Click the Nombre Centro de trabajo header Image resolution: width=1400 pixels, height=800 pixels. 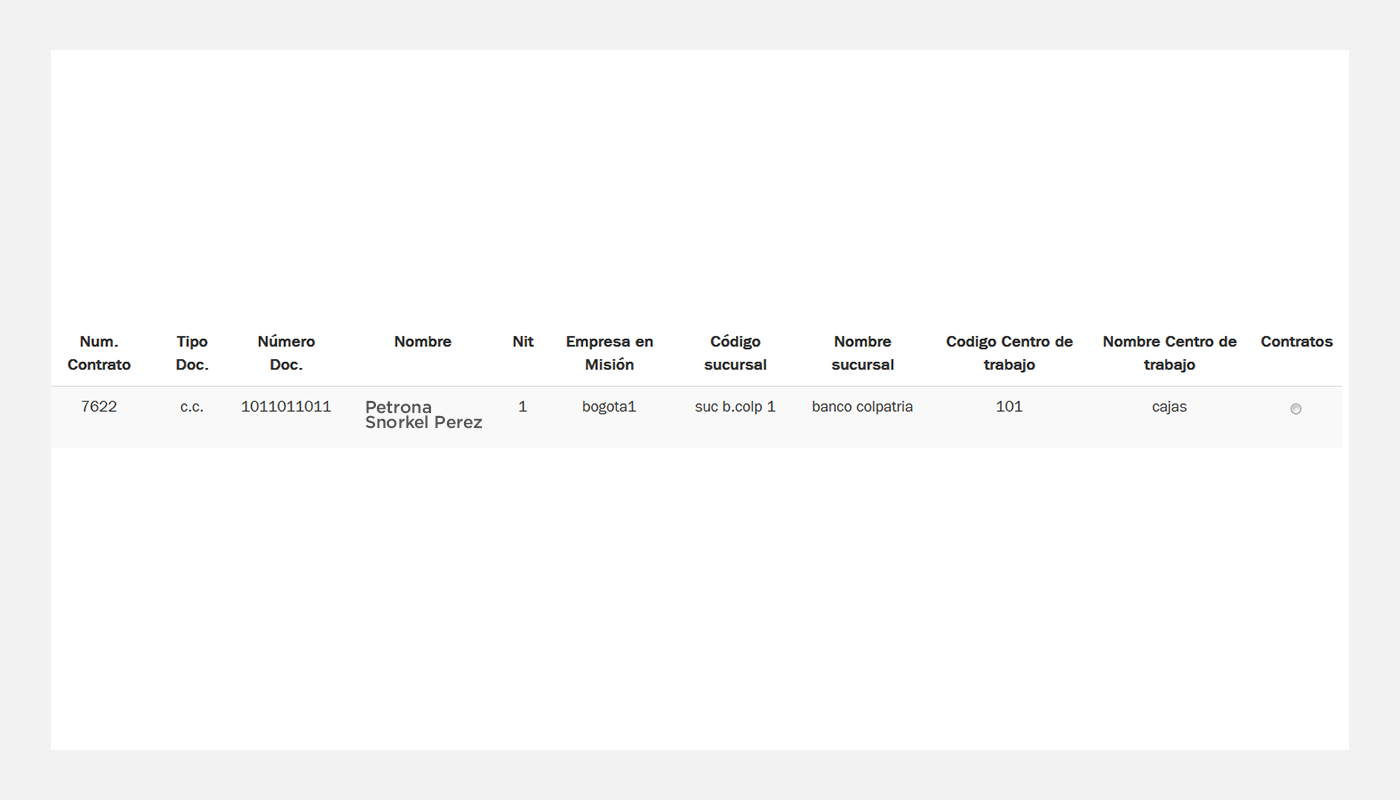1169,353
